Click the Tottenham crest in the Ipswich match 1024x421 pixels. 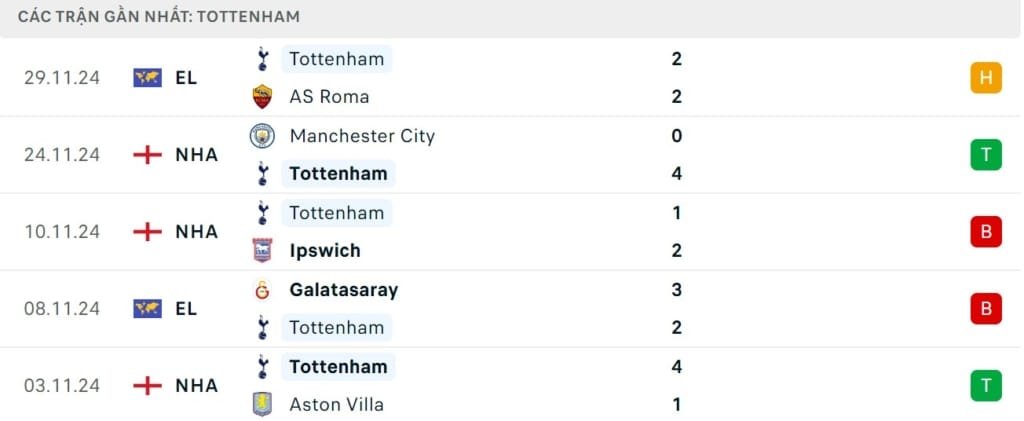pos(262,213)
